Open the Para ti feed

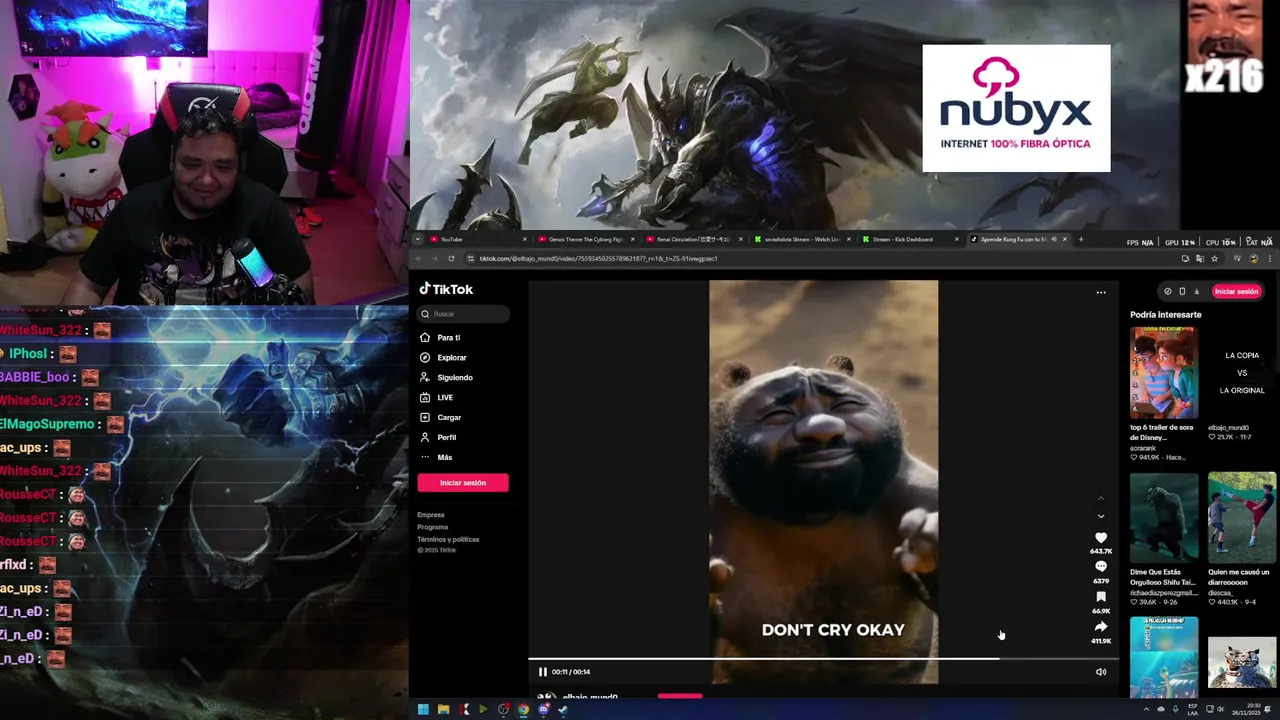pyautogui.click(x=440, y=338)
